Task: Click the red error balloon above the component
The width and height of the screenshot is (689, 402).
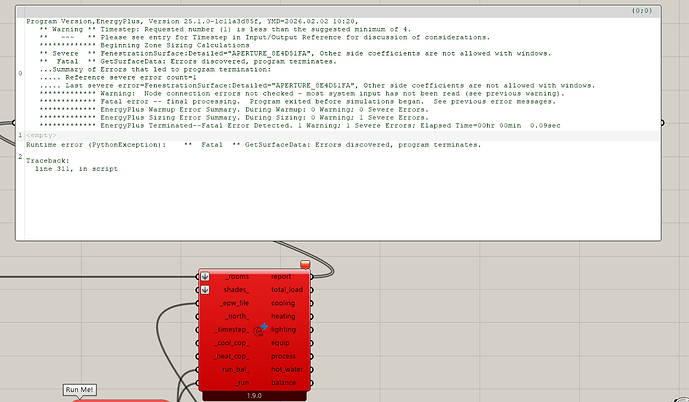Action: click(x=305, y=265)
